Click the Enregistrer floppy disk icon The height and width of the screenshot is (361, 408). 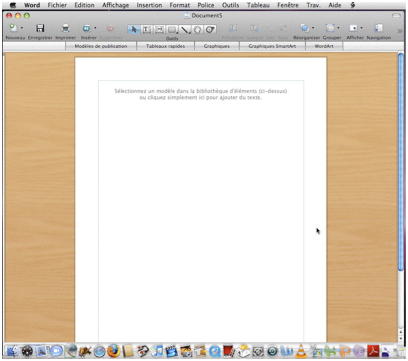pyautogui.click(x=40, y=28)
